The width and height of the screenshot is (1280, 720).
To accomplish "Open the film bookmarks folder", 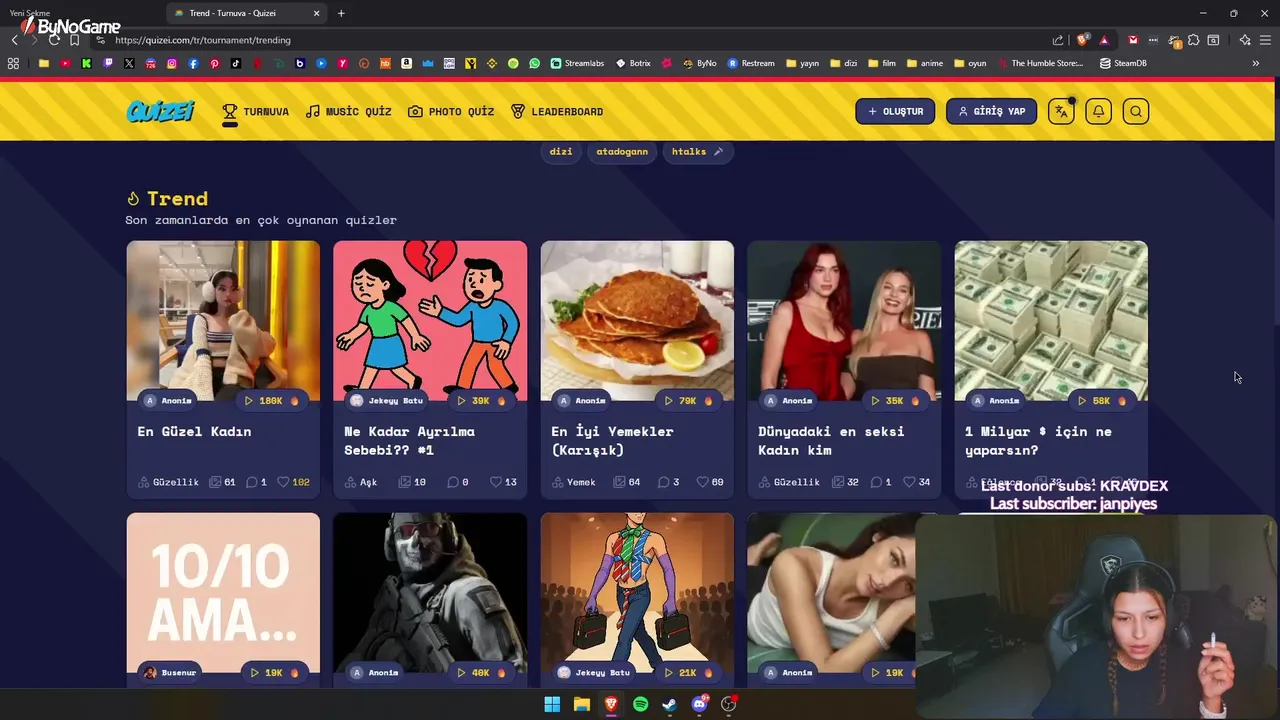I will tap(881, 63).
